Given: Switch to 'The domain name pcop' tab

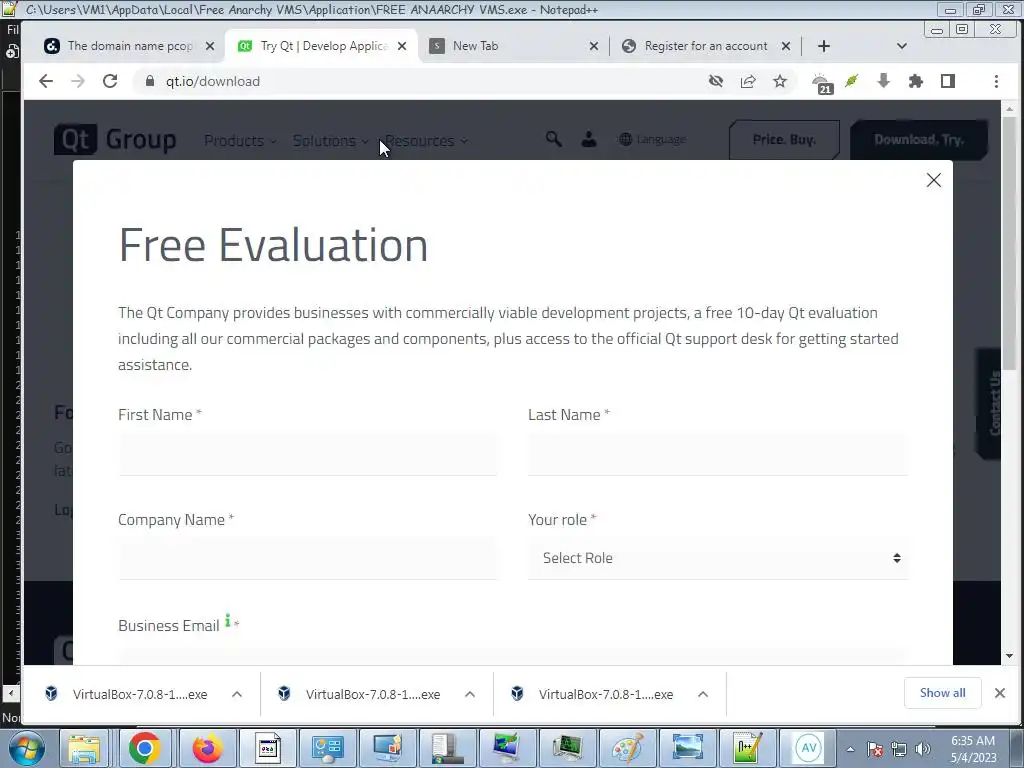Looking at the screenshot, I should [x=129, y=46].
